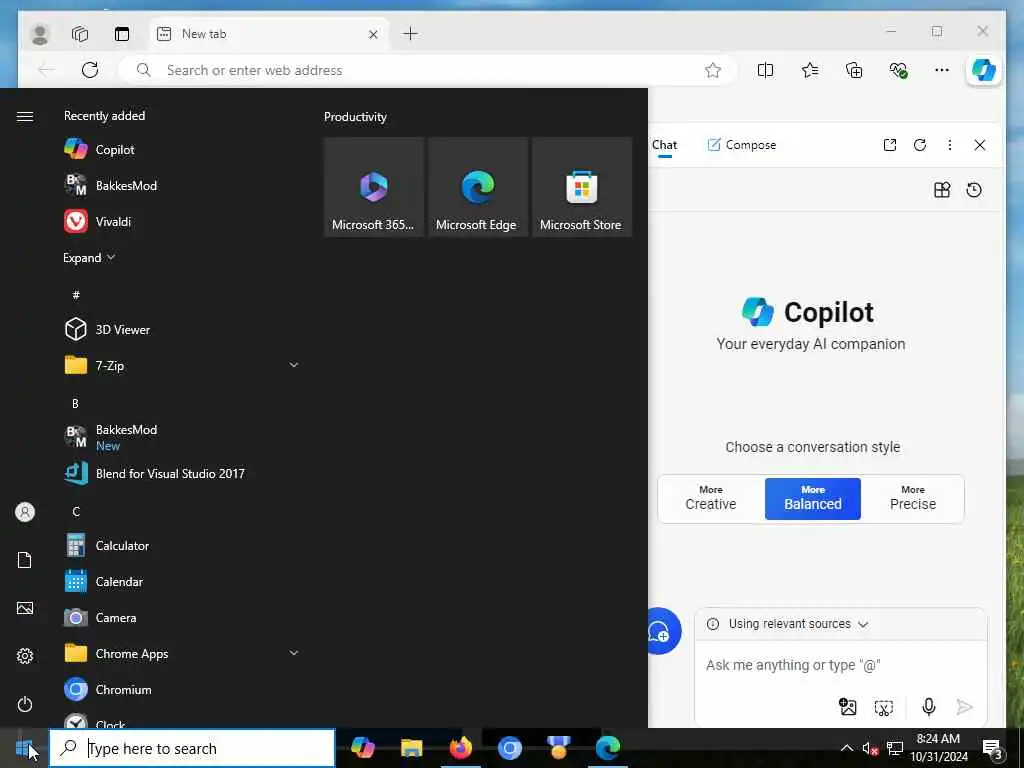
Task: Switch to the Chat tab in Copilot
Action: (x=664, y=145)
